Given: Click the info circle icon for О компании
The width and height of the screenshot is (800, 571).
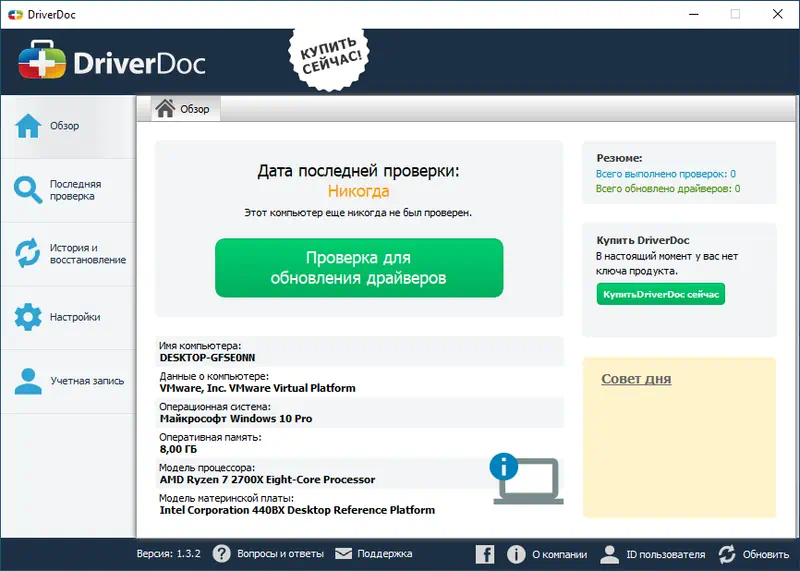Looking at the screenshot, I should [516, 554].
